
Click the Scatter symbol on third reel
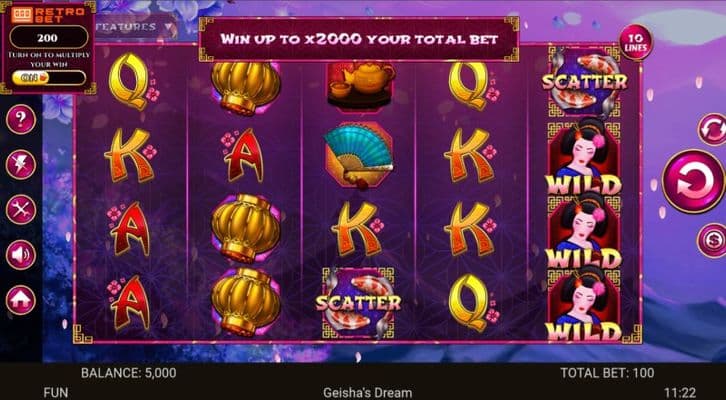coord(358,303)
